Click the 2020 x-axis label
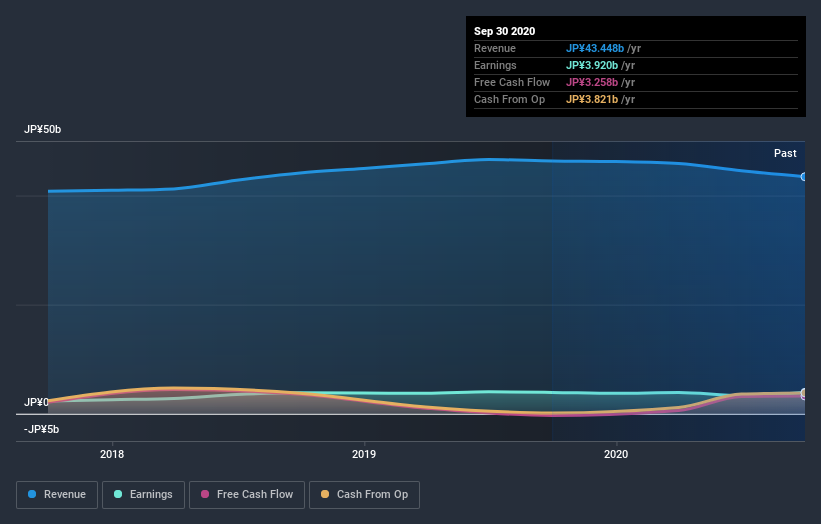Viewport: 821px width, 524px height. pos(616,454)
